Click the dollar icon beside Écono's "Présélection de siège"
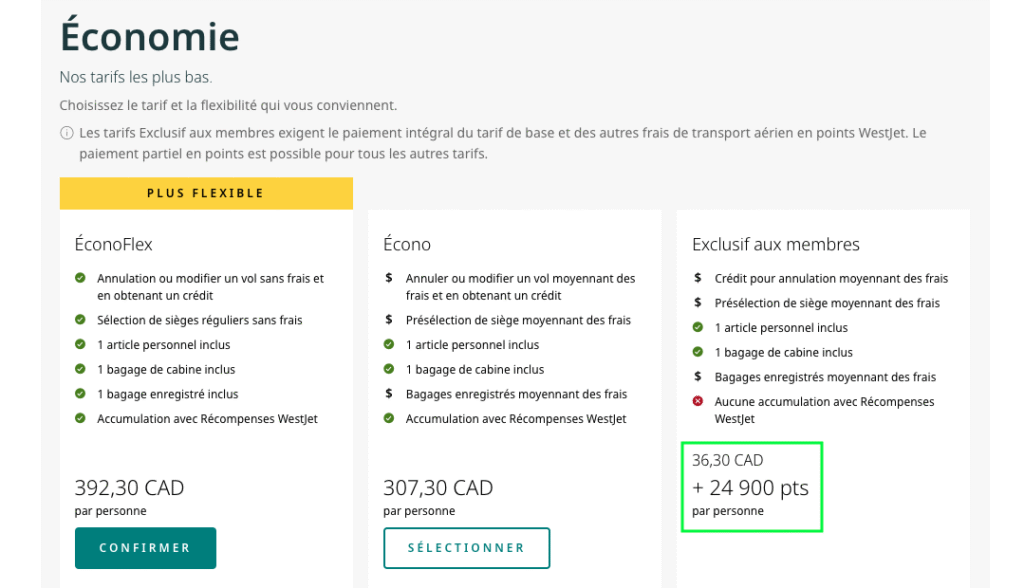The width and height of the screenshot is (1024, 588). tap(389, 320)
